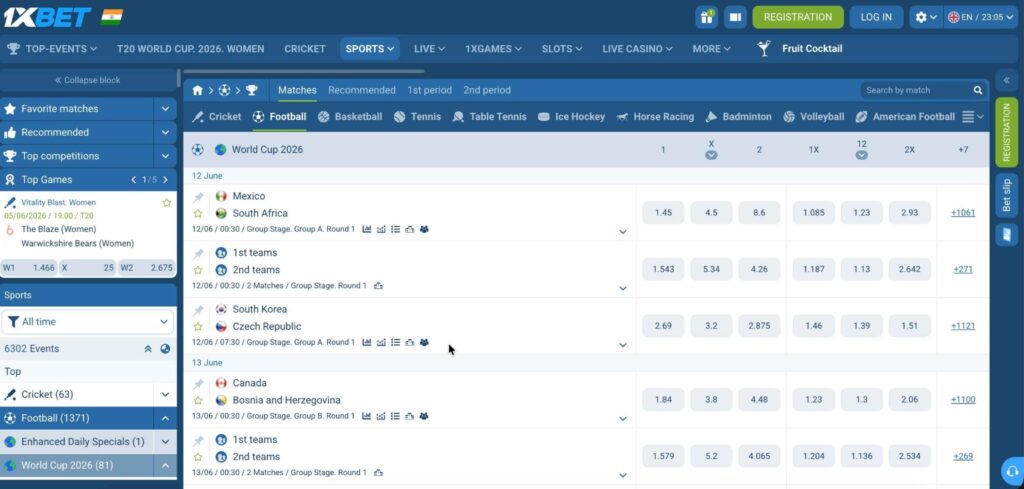Open line-graph icon for Mexico vs South Africa
The height and width of the screenshot is (489, 1024).
[x=381, y=229]
